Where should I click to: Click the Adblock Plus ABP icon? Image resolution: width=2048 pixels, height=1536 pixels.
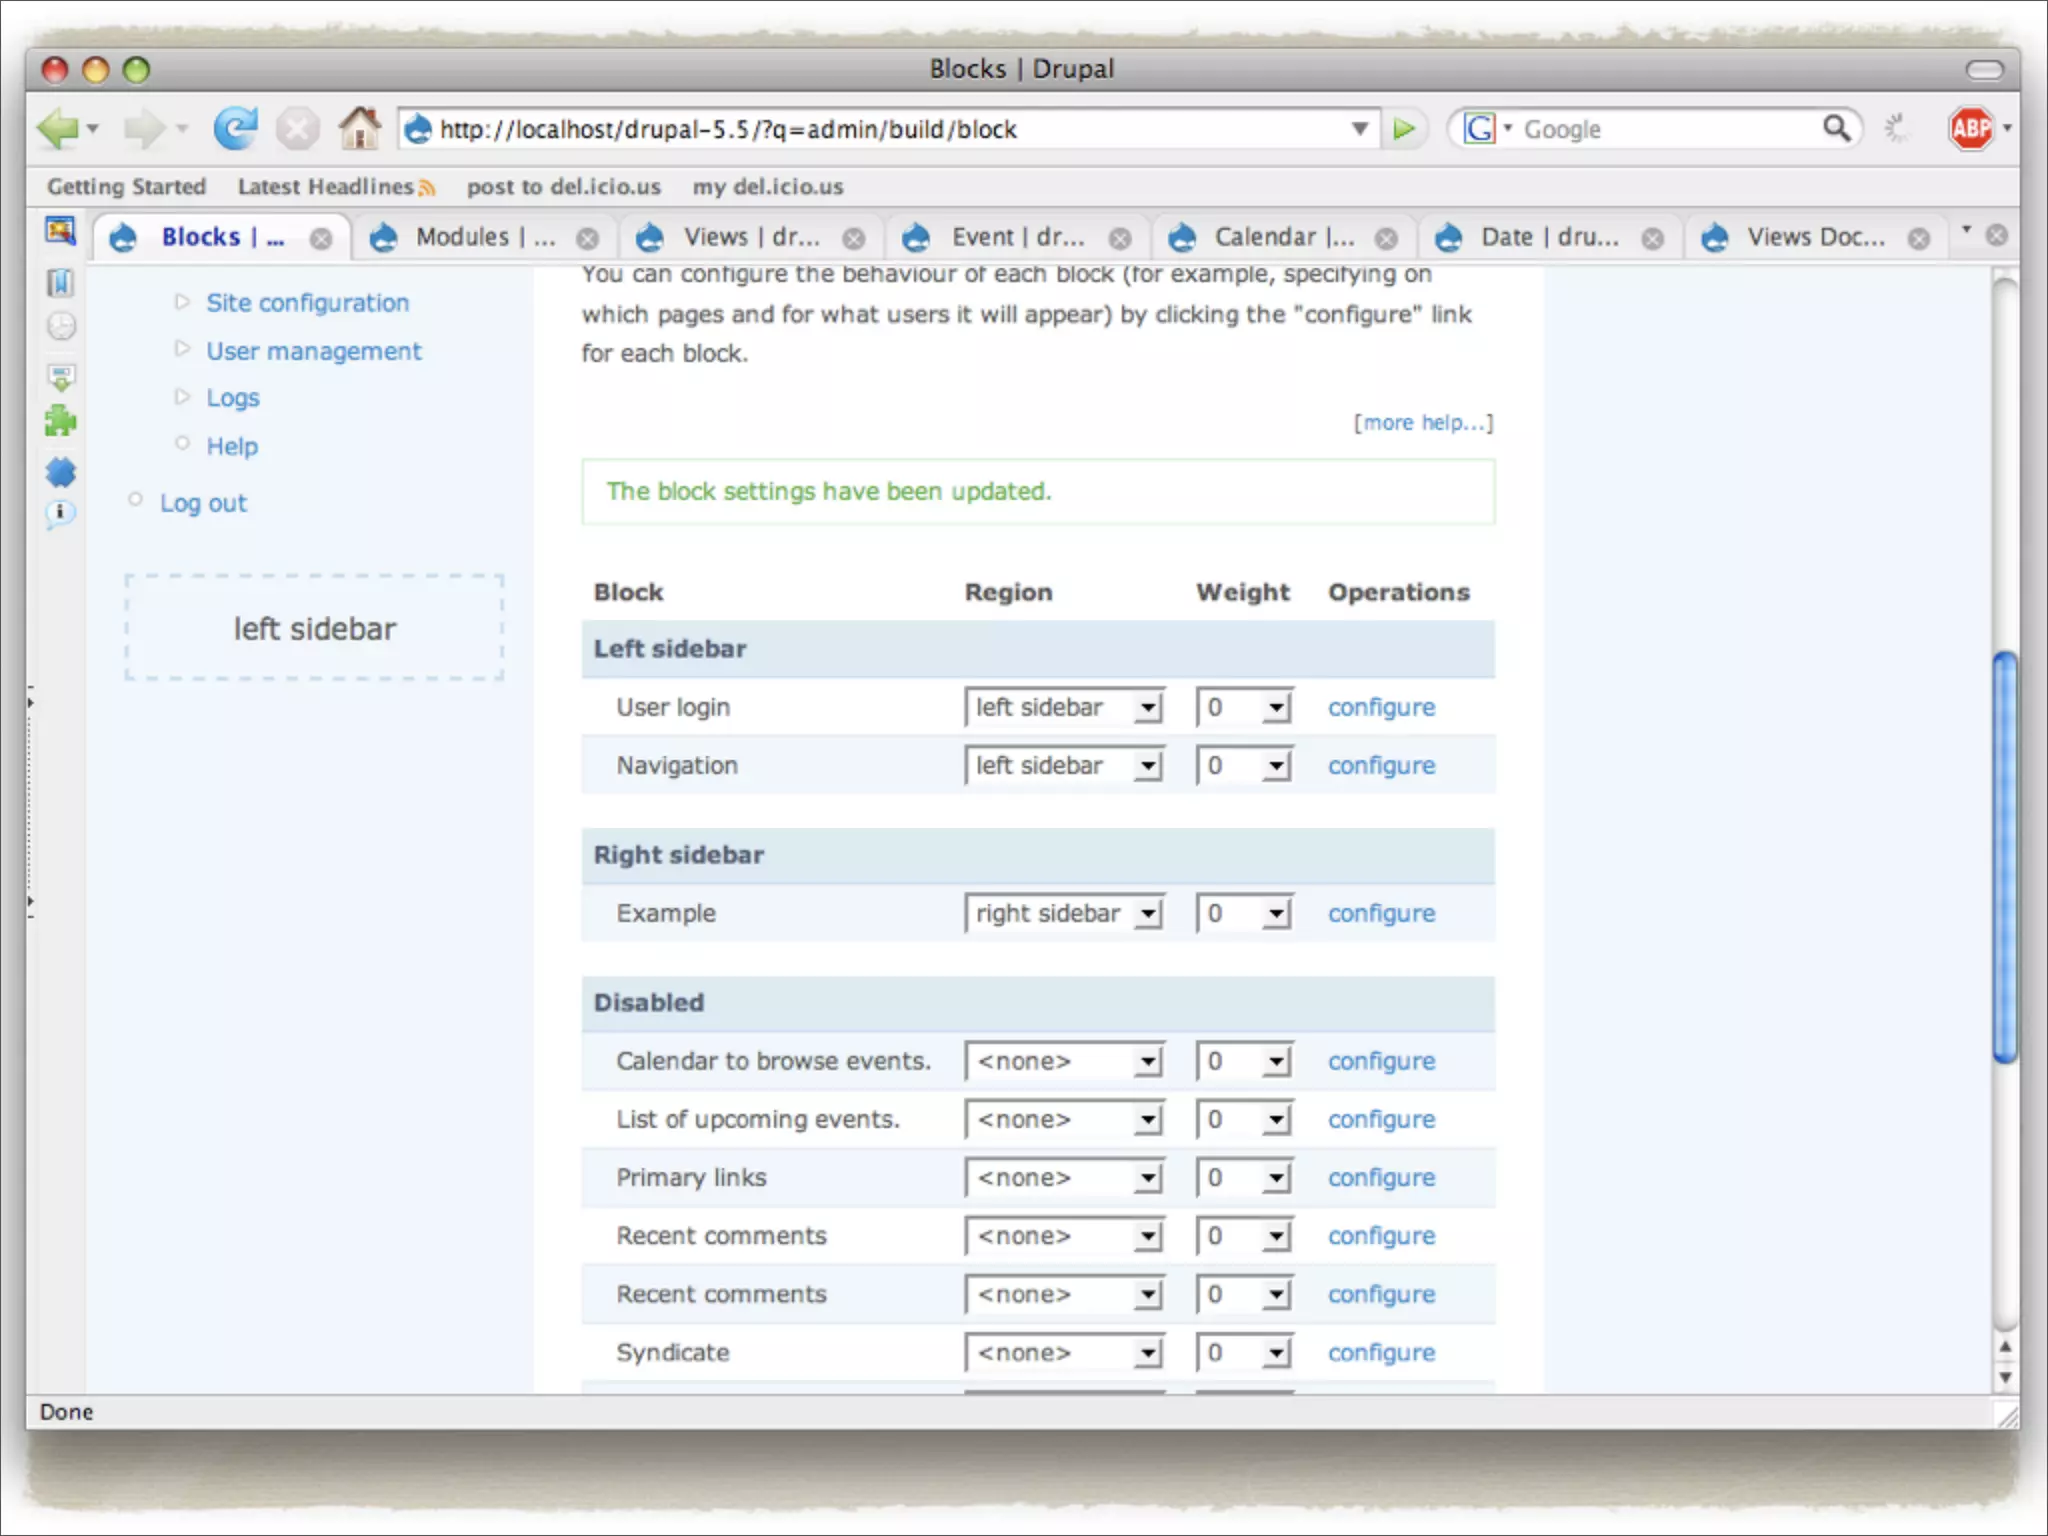[x=1970, y=129]
